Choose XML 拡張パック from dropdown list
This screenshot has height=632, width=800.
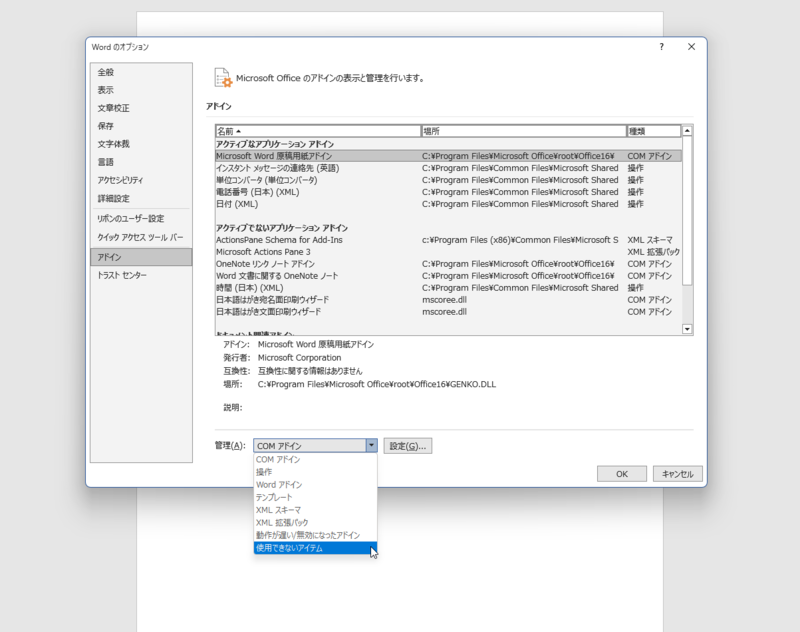pos(315,523)
